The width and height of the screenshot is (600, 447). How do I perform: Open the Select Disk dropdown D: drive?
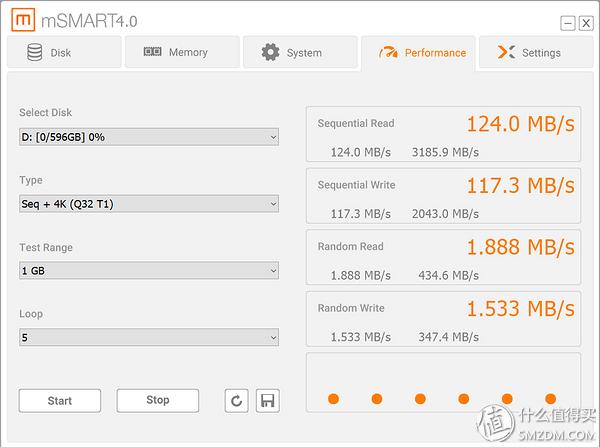pos(149,137)
